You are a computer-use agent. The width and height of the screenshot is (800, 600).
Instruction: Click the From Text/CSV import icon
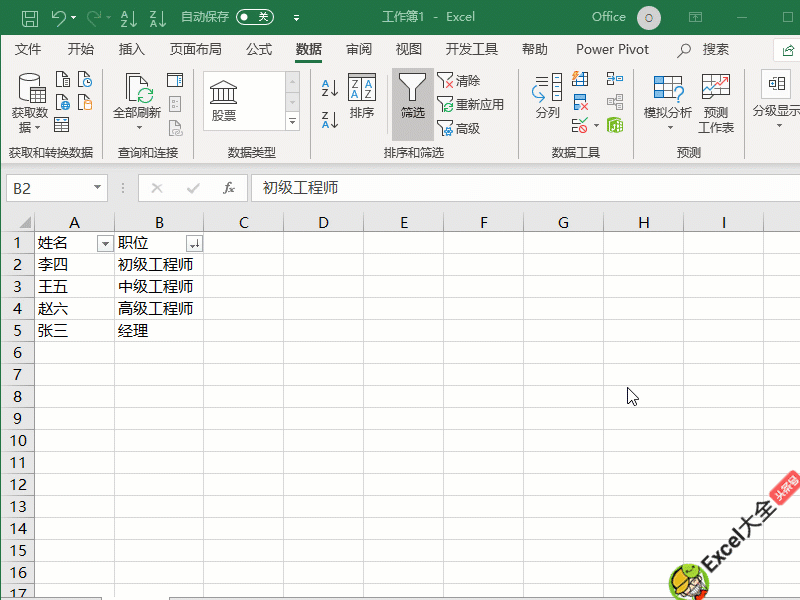(63, 80)
